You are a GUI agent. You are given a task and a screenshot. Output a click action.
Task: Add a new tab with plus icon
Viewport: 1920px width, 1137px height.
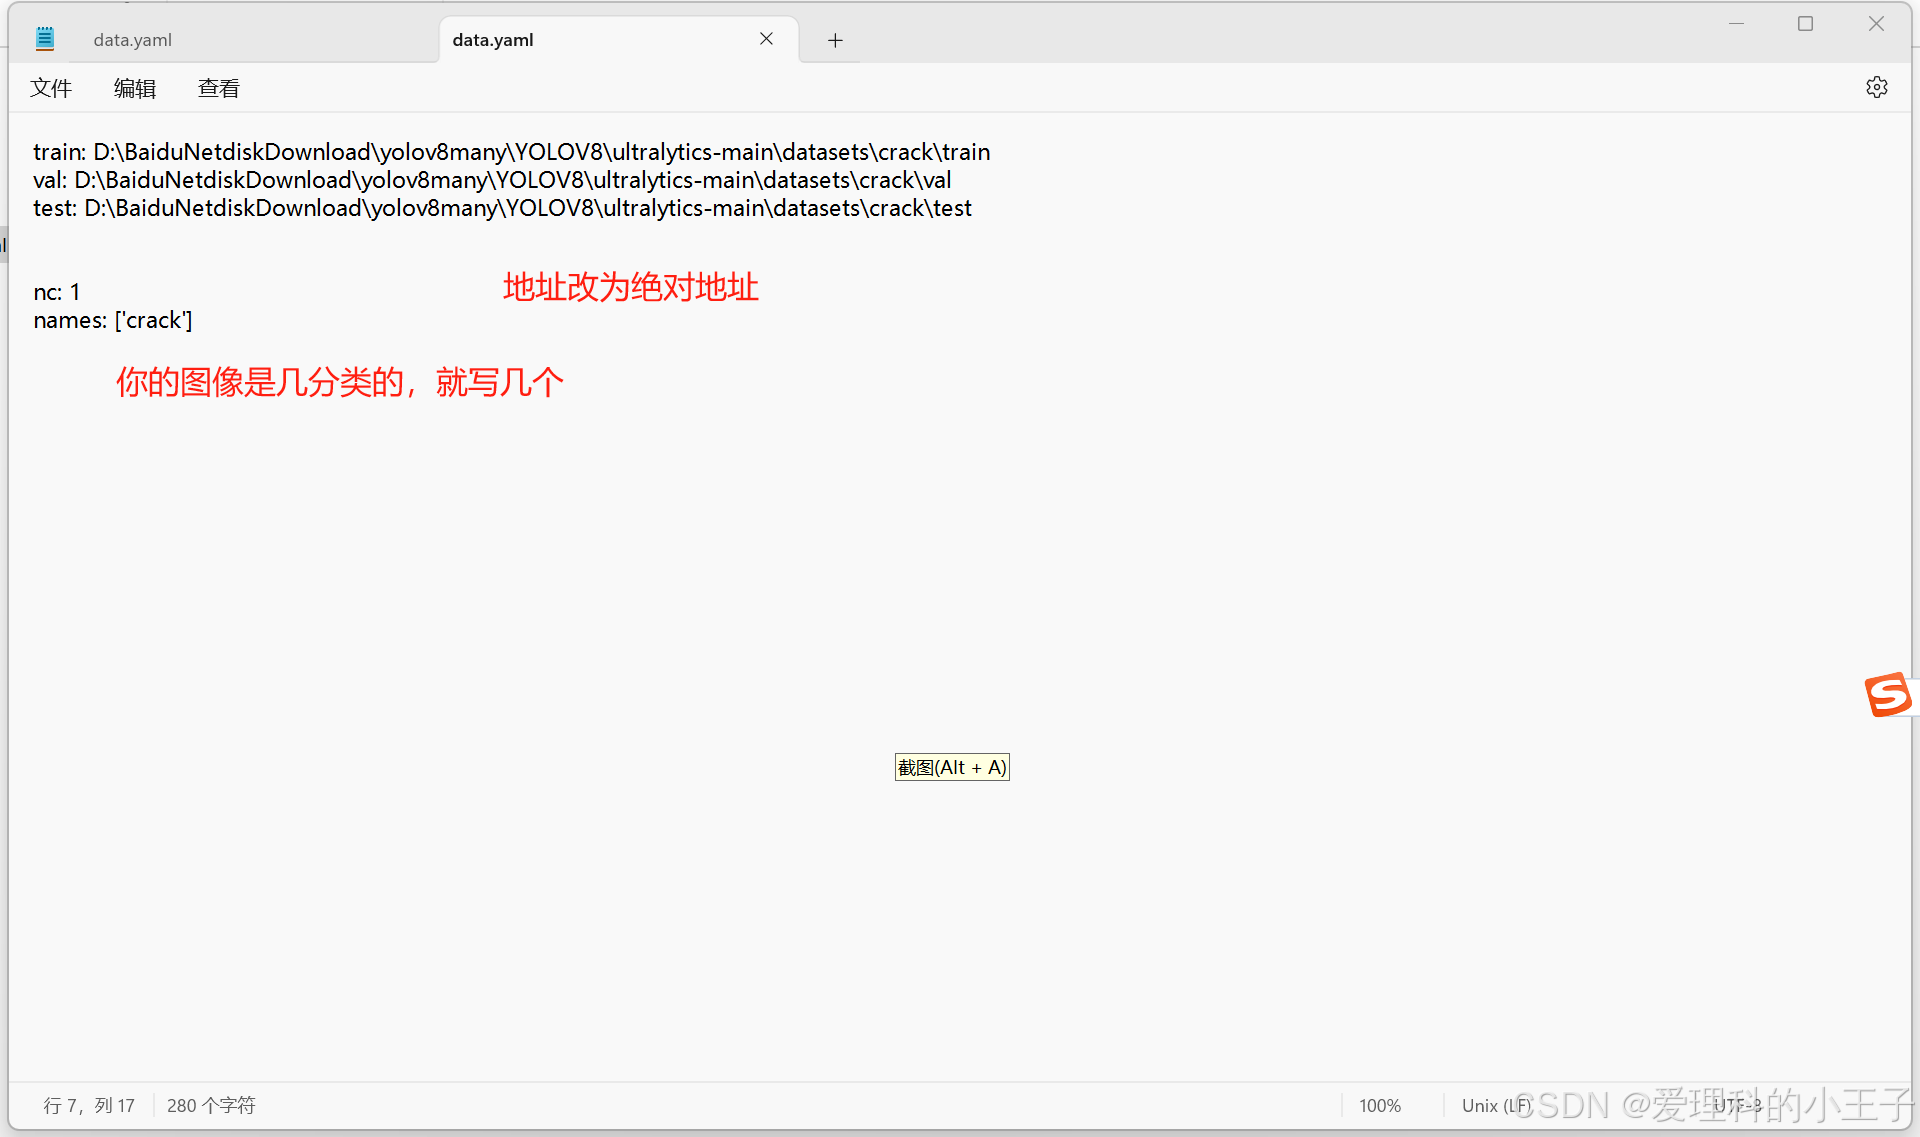pyautogui.click(x=835, y=40)
